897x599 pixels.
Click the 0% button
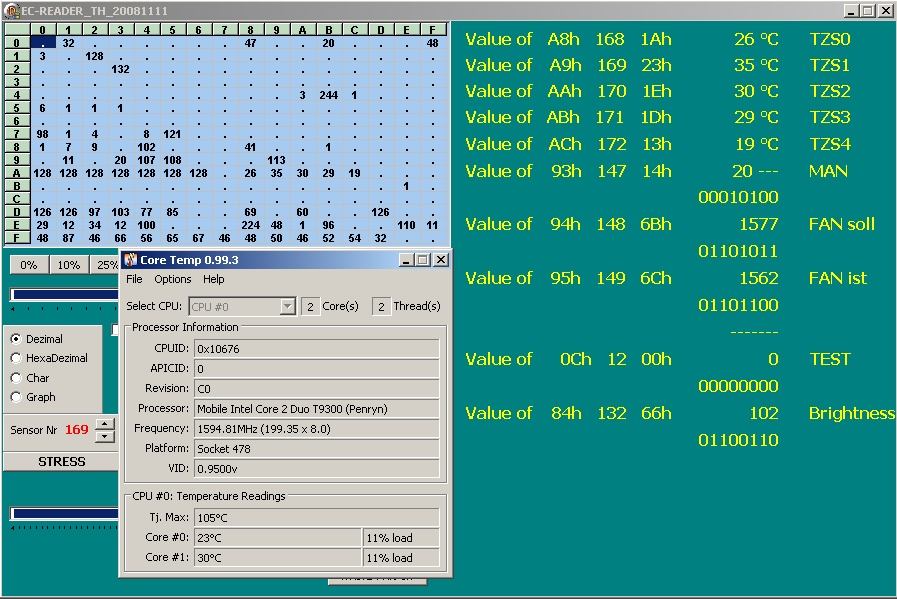(29, 265)
